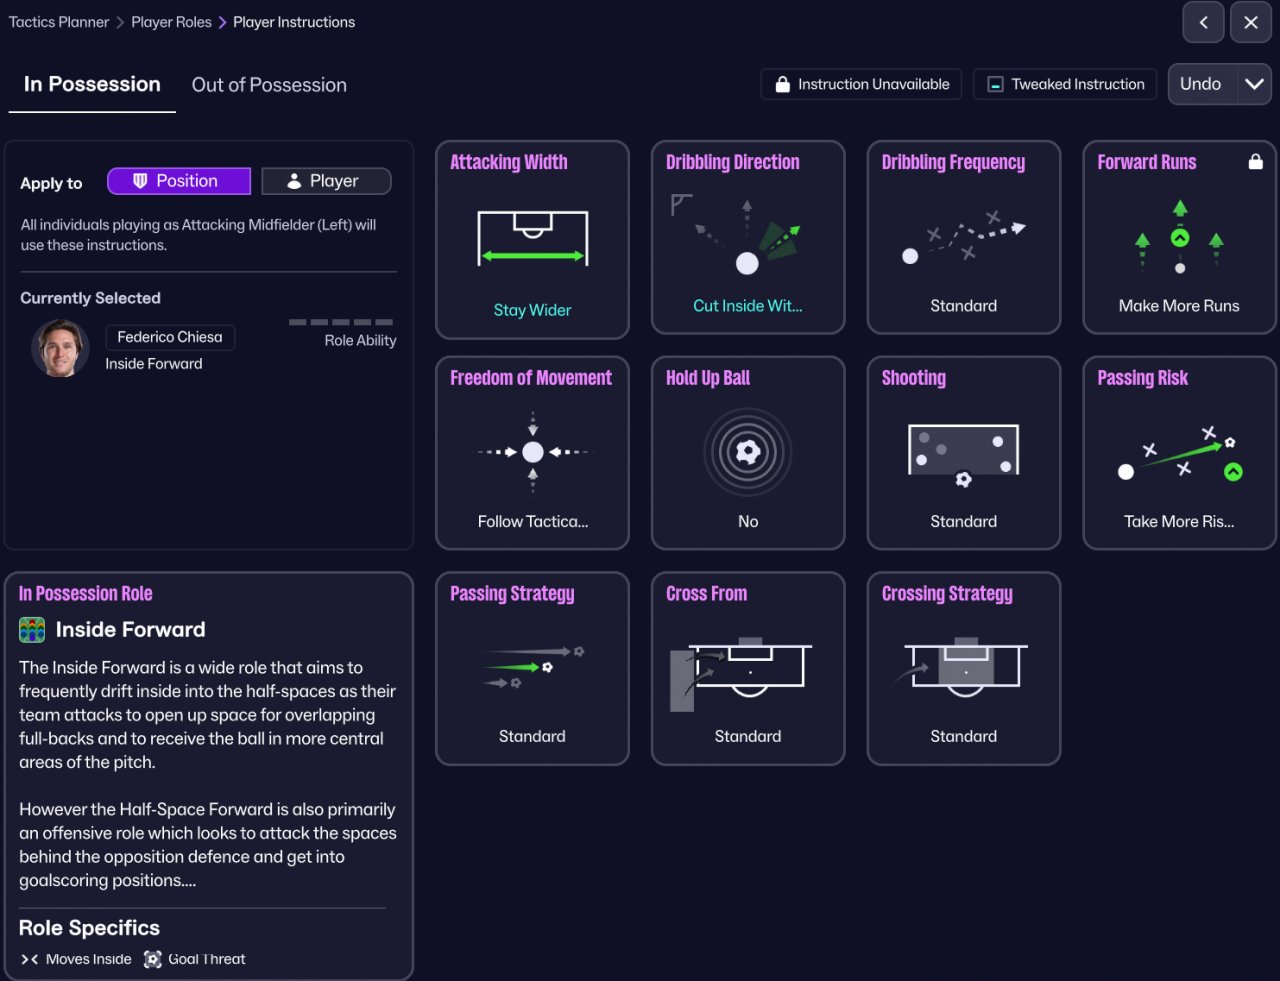Click the Role Specifics heading
Viewport: 1280px width, 981px height.
(x=89, y=928)
